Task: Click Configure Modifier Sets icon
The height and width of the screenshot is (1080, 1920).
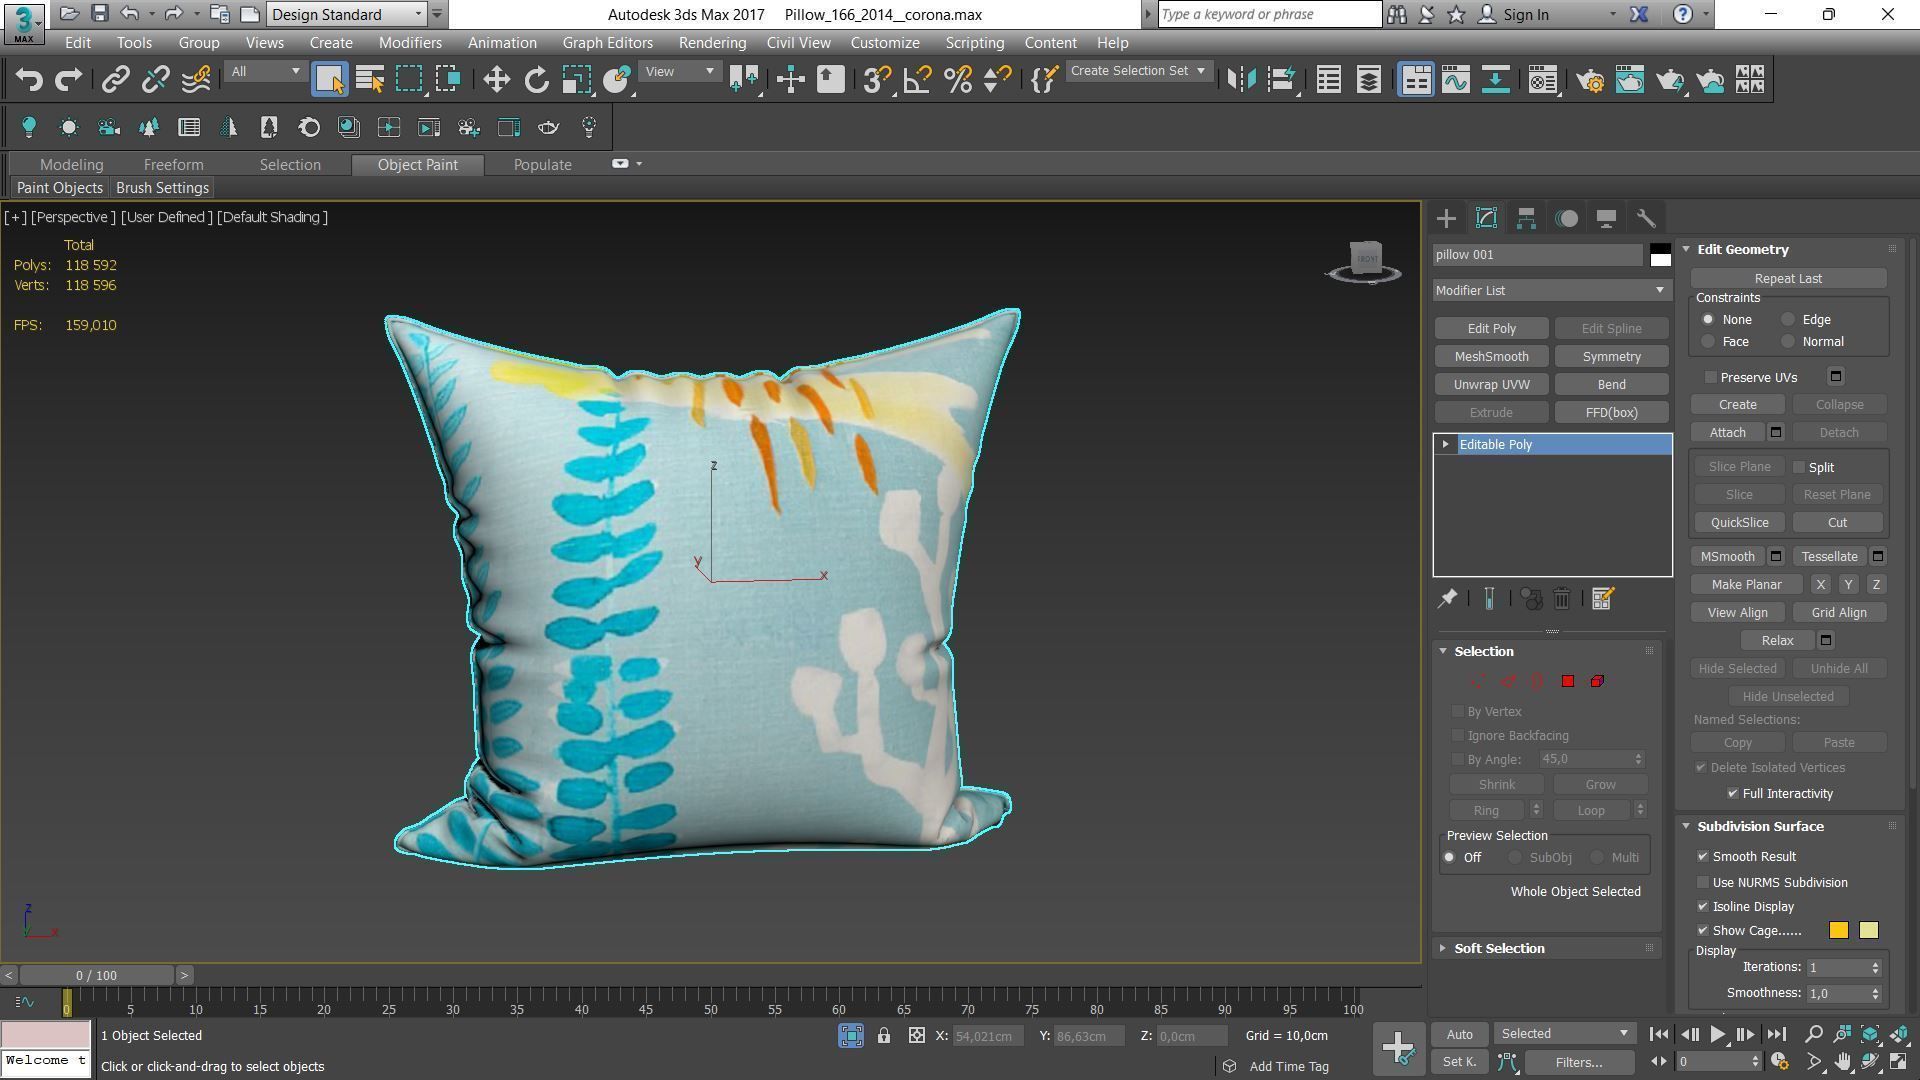Action: [1602, 598]
